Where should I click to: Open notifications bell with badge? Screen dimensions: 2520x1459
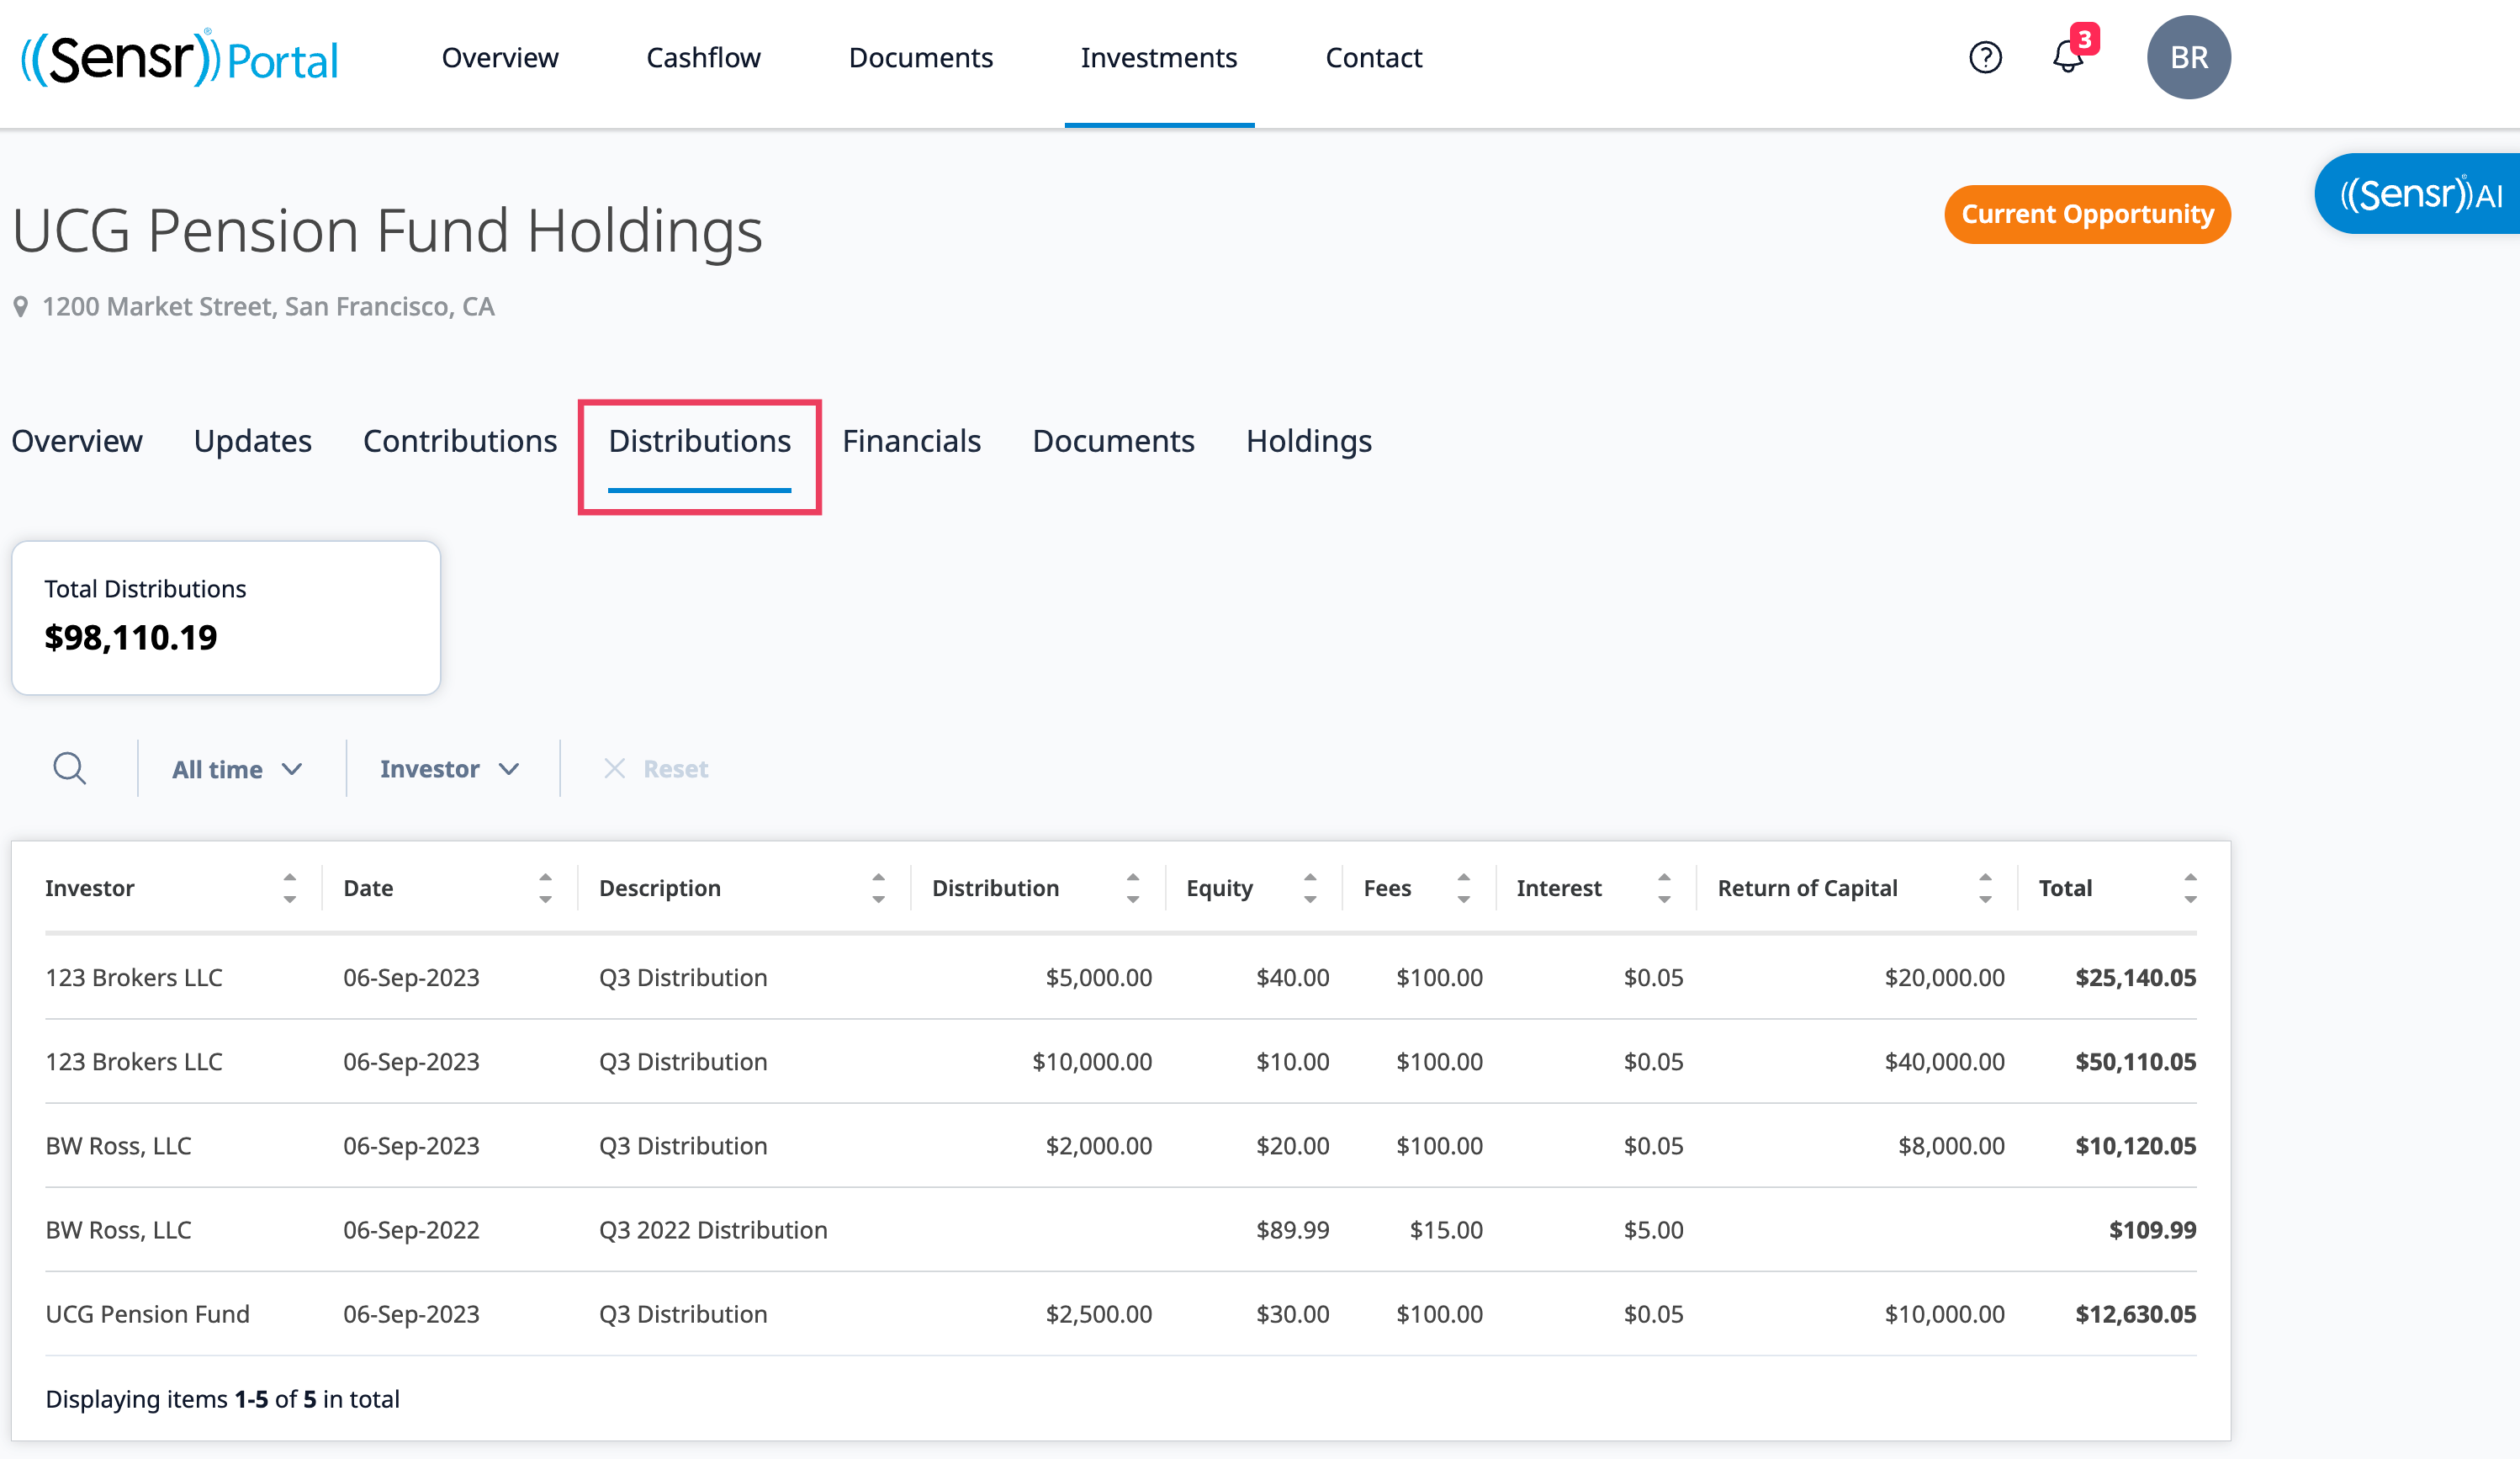coord(2068,56)
